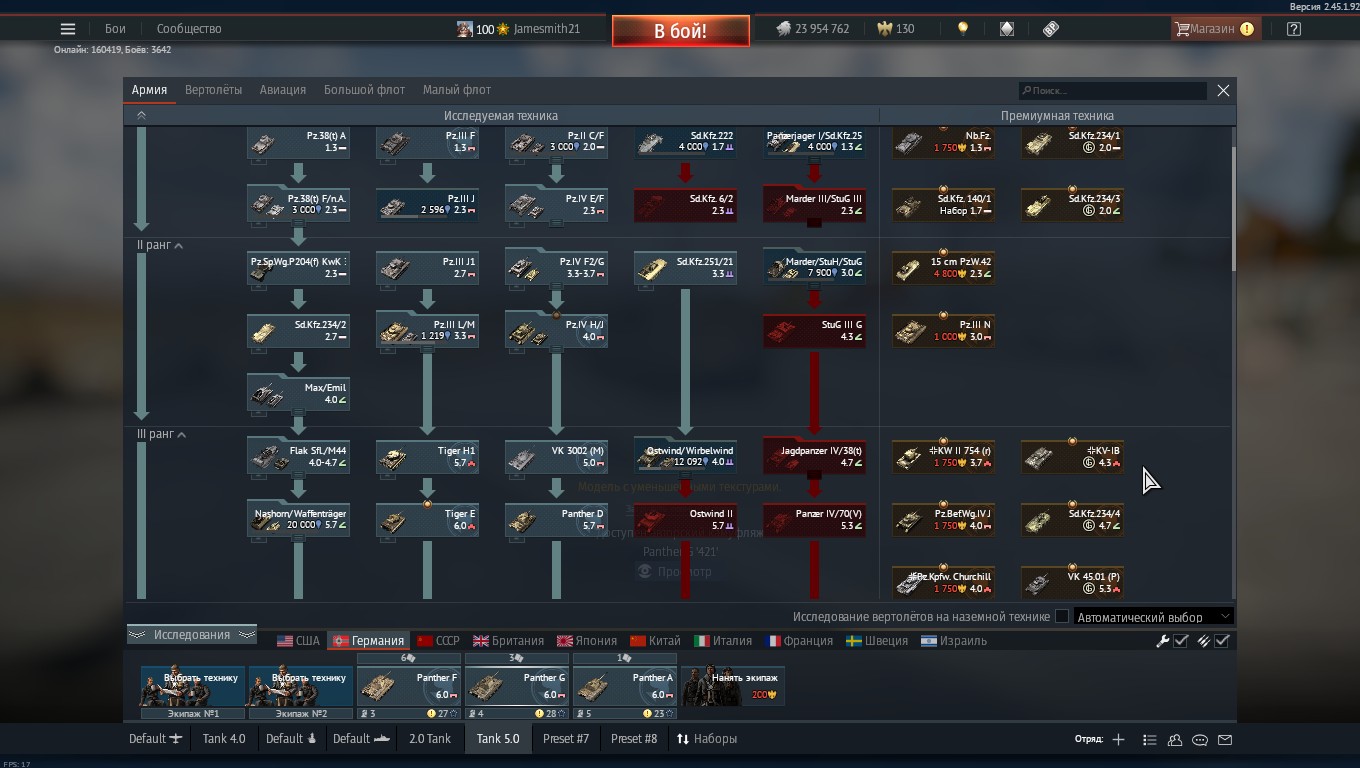Select the Ostwind II vehicle card
This screenshot has width=1360, height=768.
coord(685,520)
